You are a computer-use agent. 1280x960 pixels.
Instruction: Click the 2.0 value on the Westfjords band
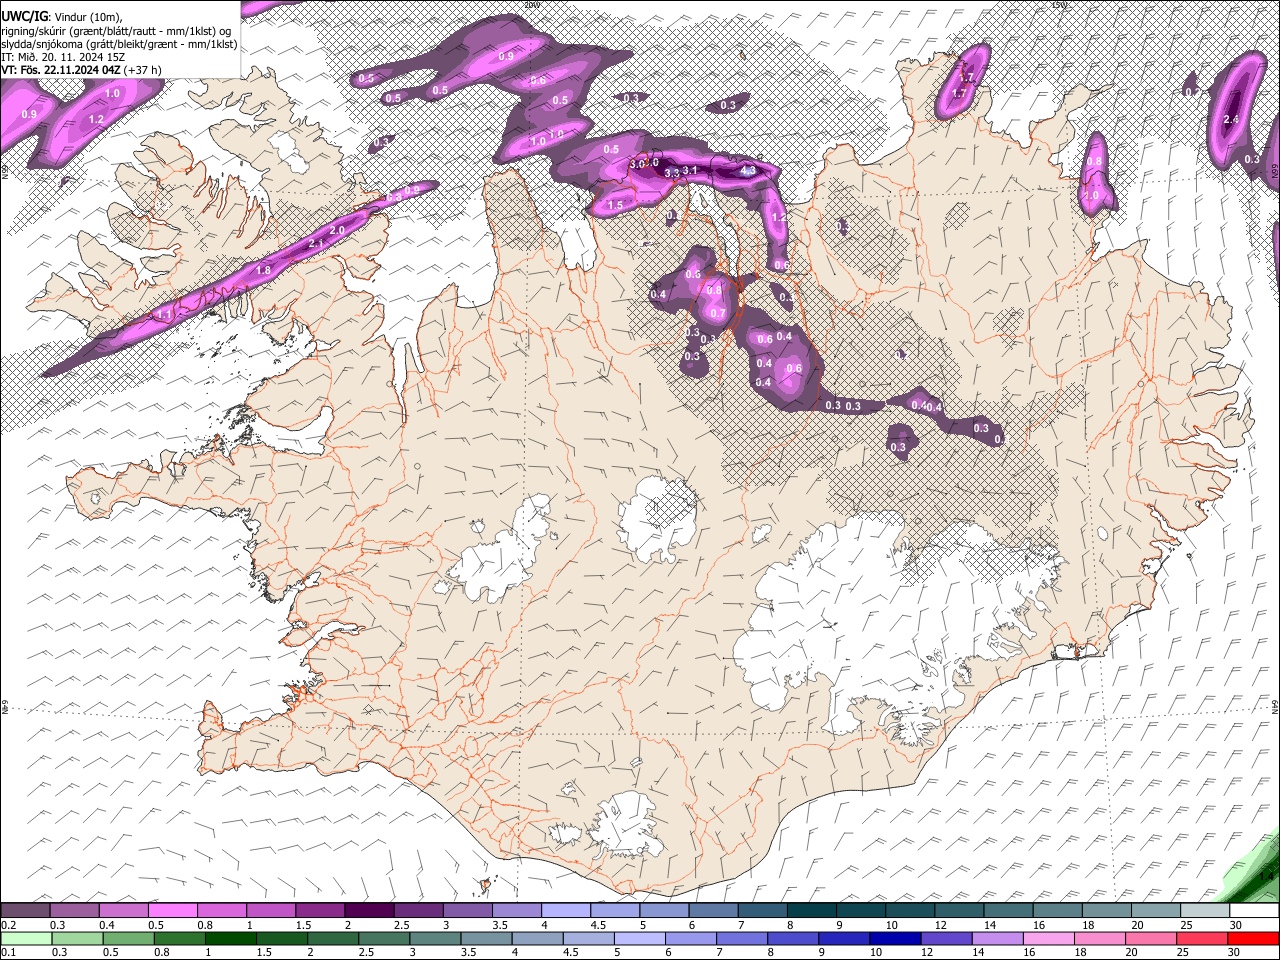tap(337, 230)
